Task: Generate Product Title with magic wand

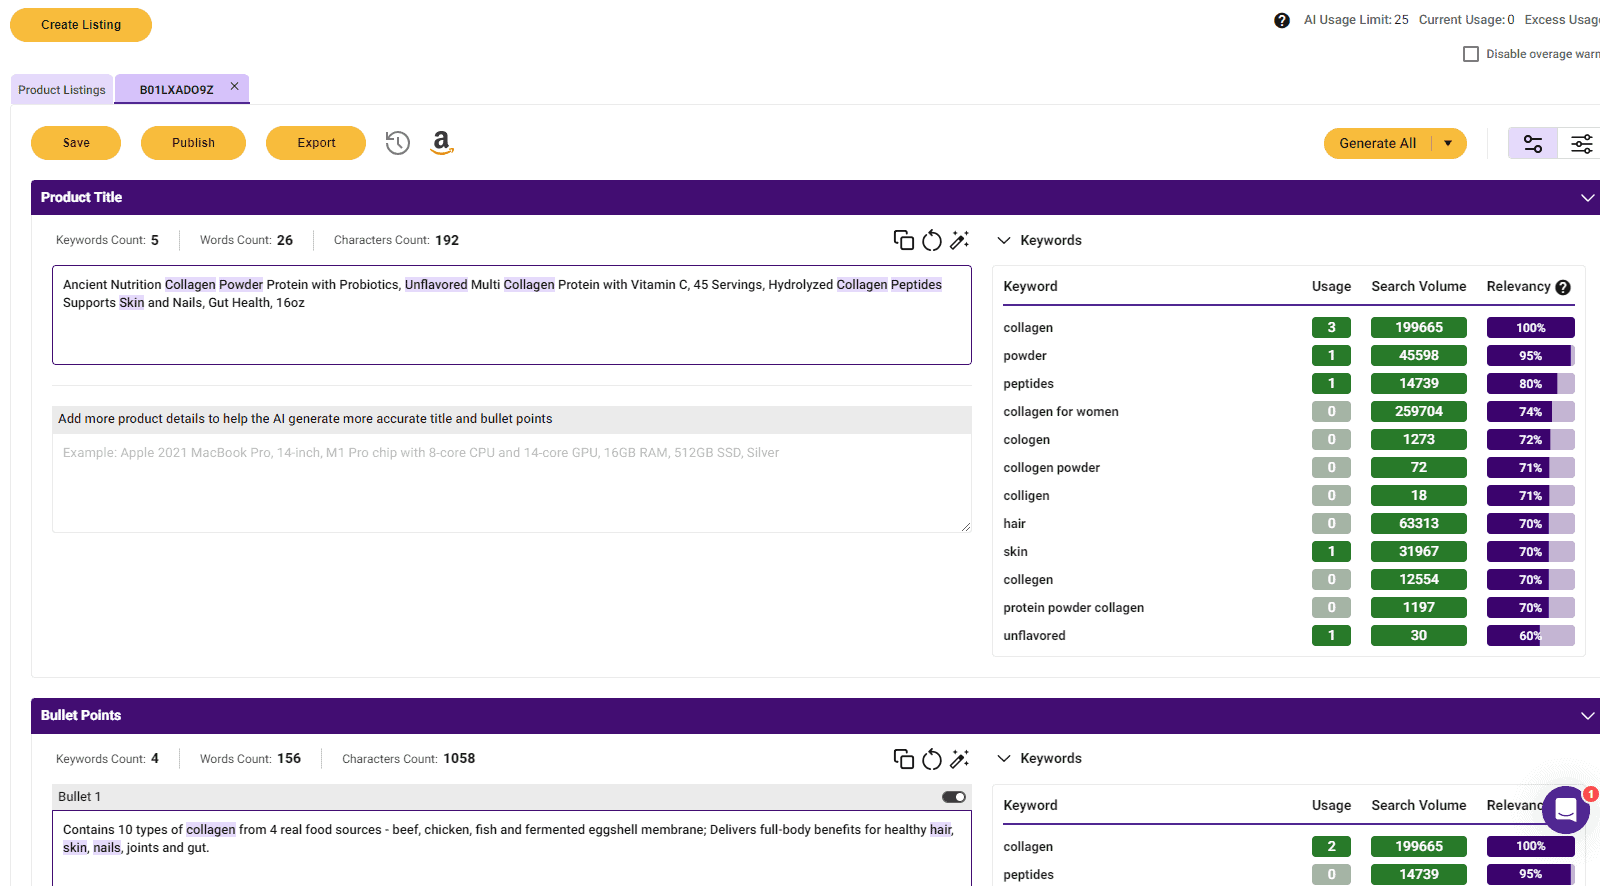Action: click(x=960, y=240)
